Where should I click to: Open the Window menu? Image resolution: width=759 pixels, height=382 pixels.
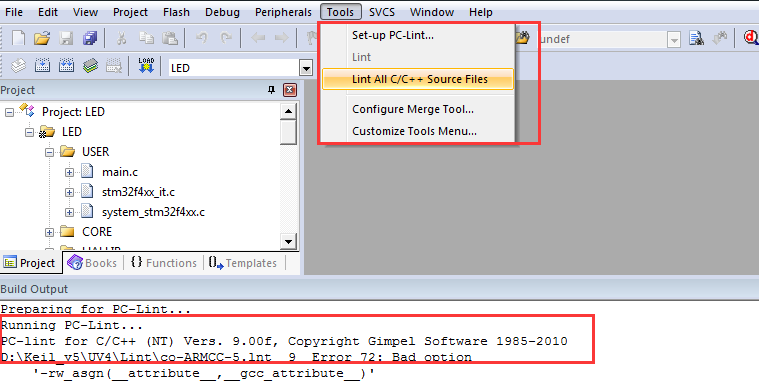coord(432,12)
